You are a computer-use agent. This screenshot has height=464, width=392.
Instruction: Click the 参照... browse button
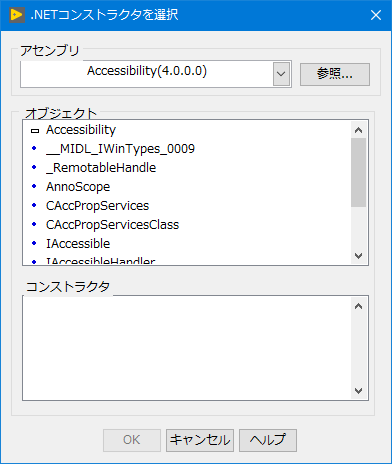click(335, 74)
